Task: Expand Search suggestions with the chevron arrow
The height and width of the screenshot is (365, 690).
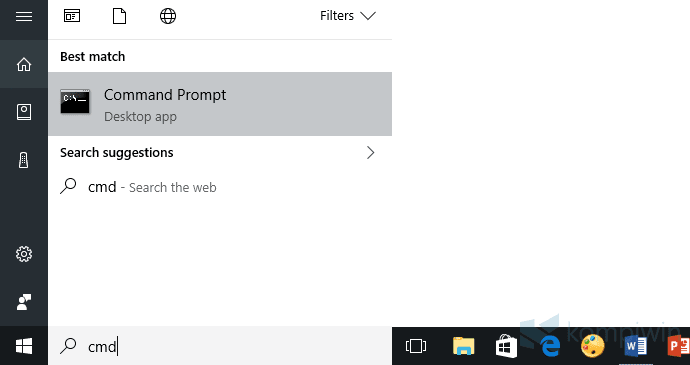Action: tap(371, 153)
